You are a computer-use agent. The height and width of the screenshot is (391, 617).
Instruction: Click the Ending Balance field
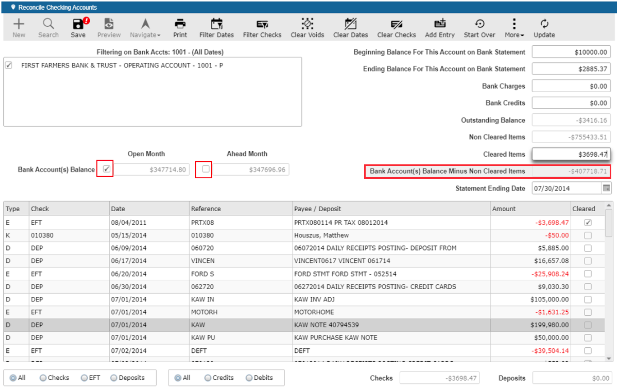(x=571, y=68)
